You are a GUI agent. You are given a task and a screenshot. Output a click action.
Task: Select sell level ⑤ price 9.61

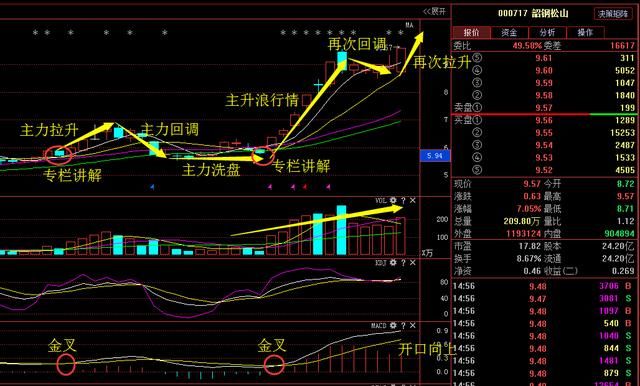pyautogui.click(x=544, y=58)
